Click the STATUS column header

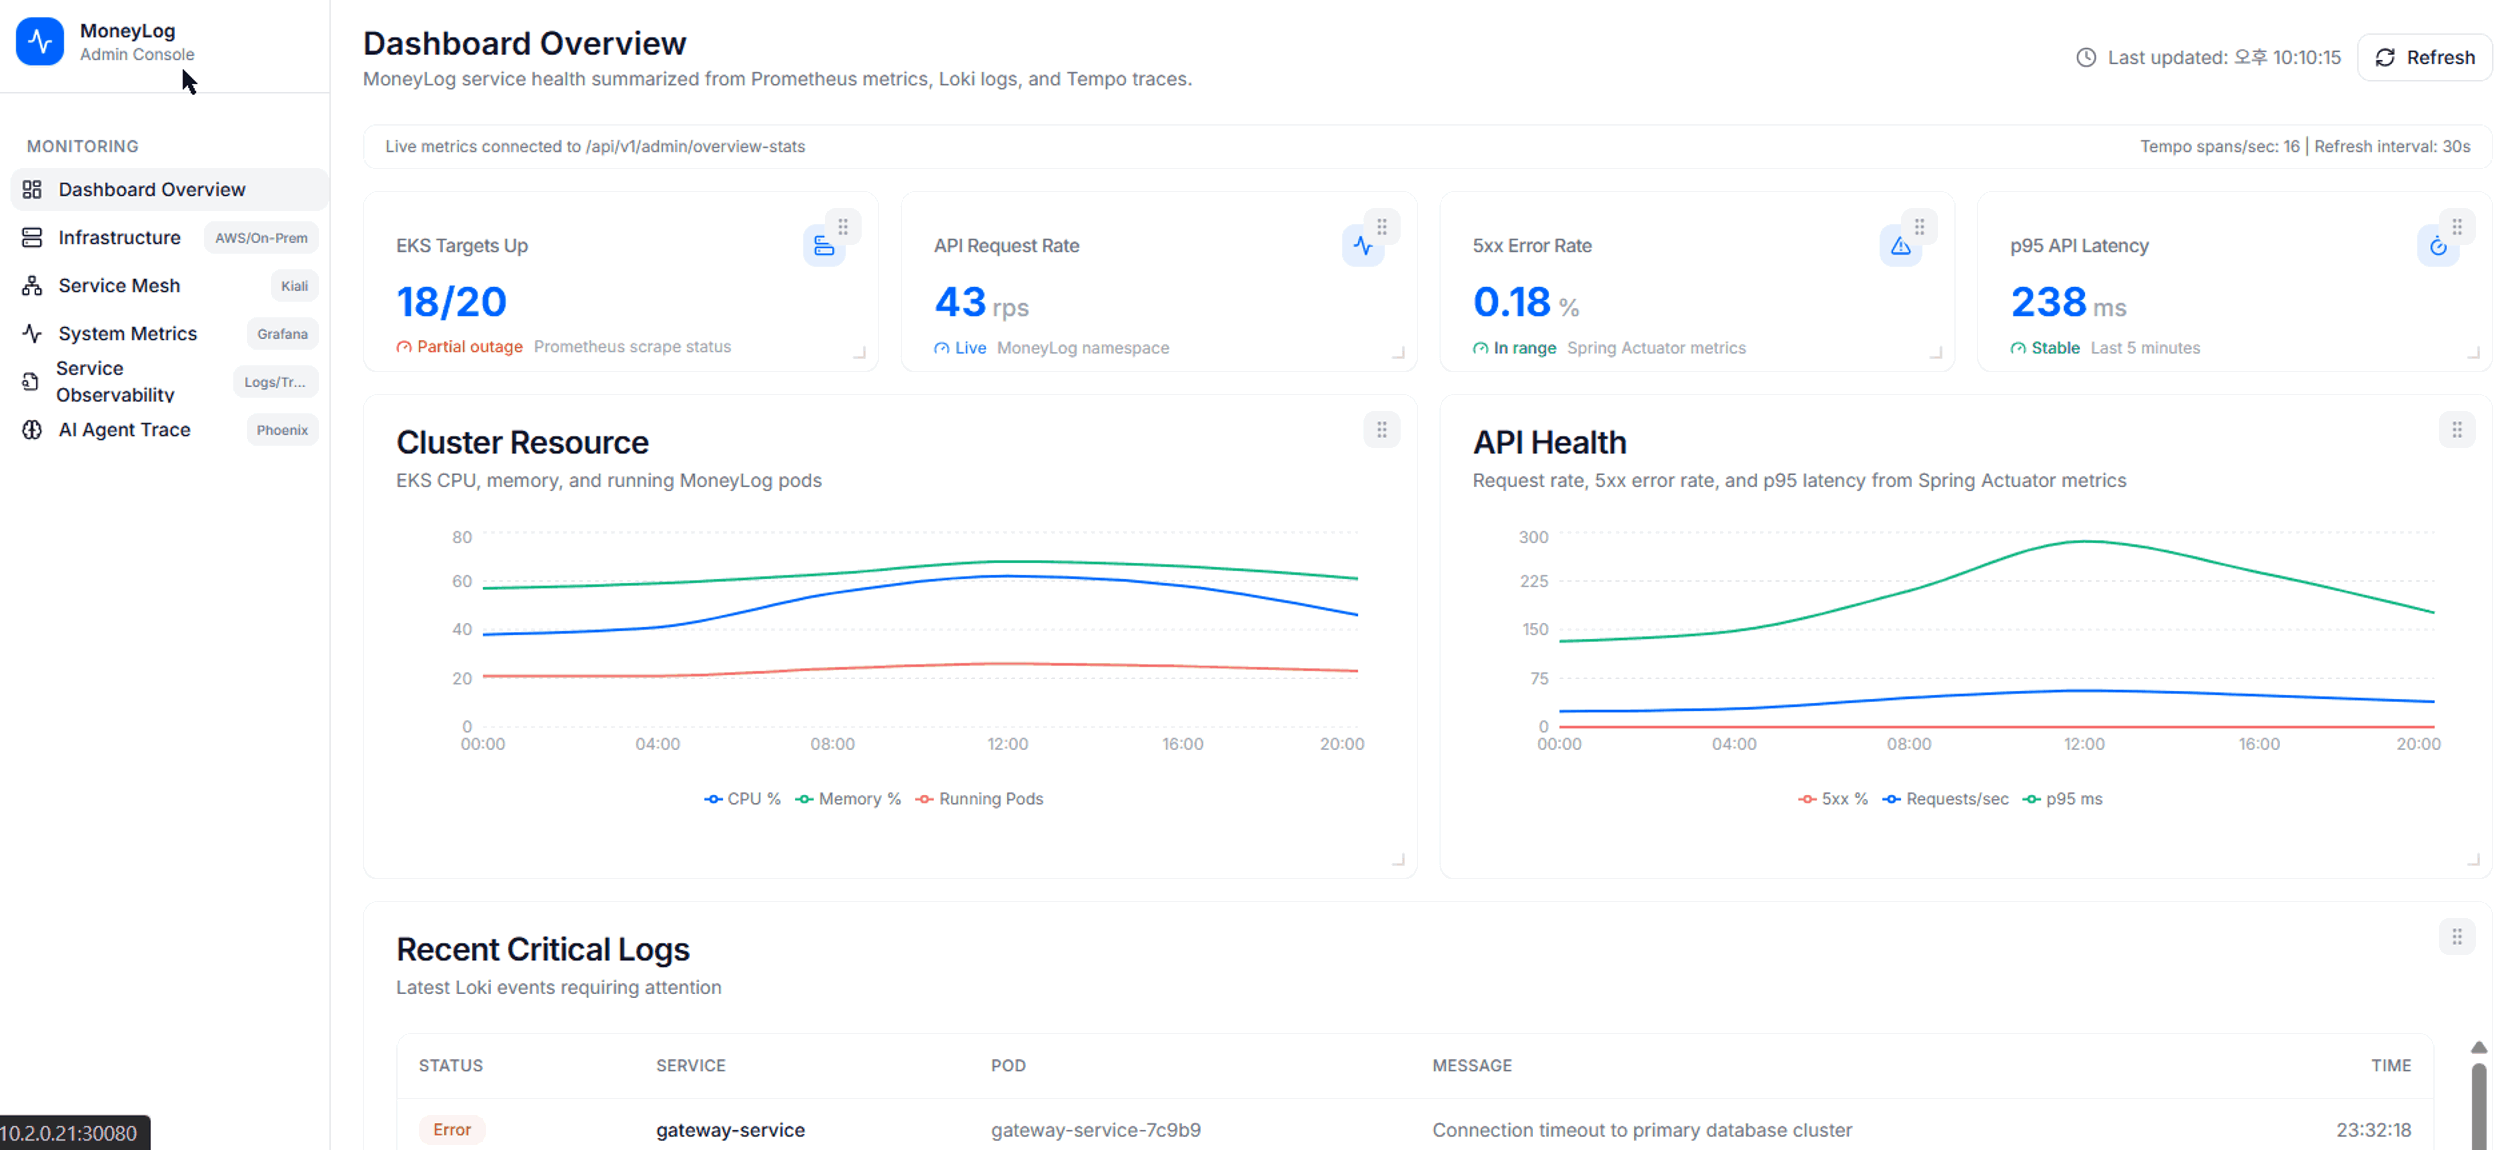coord(451,1066)
